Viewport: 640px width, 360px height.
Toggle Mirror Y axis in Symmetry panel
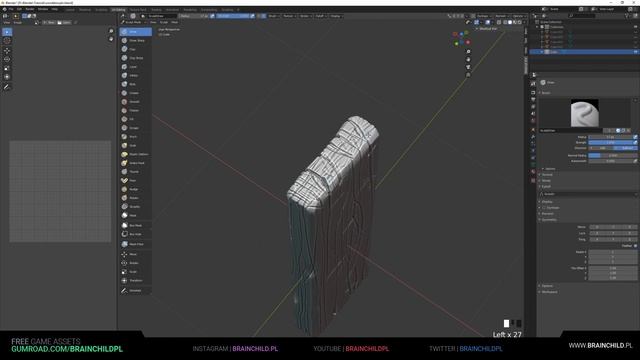pos(613,227)
